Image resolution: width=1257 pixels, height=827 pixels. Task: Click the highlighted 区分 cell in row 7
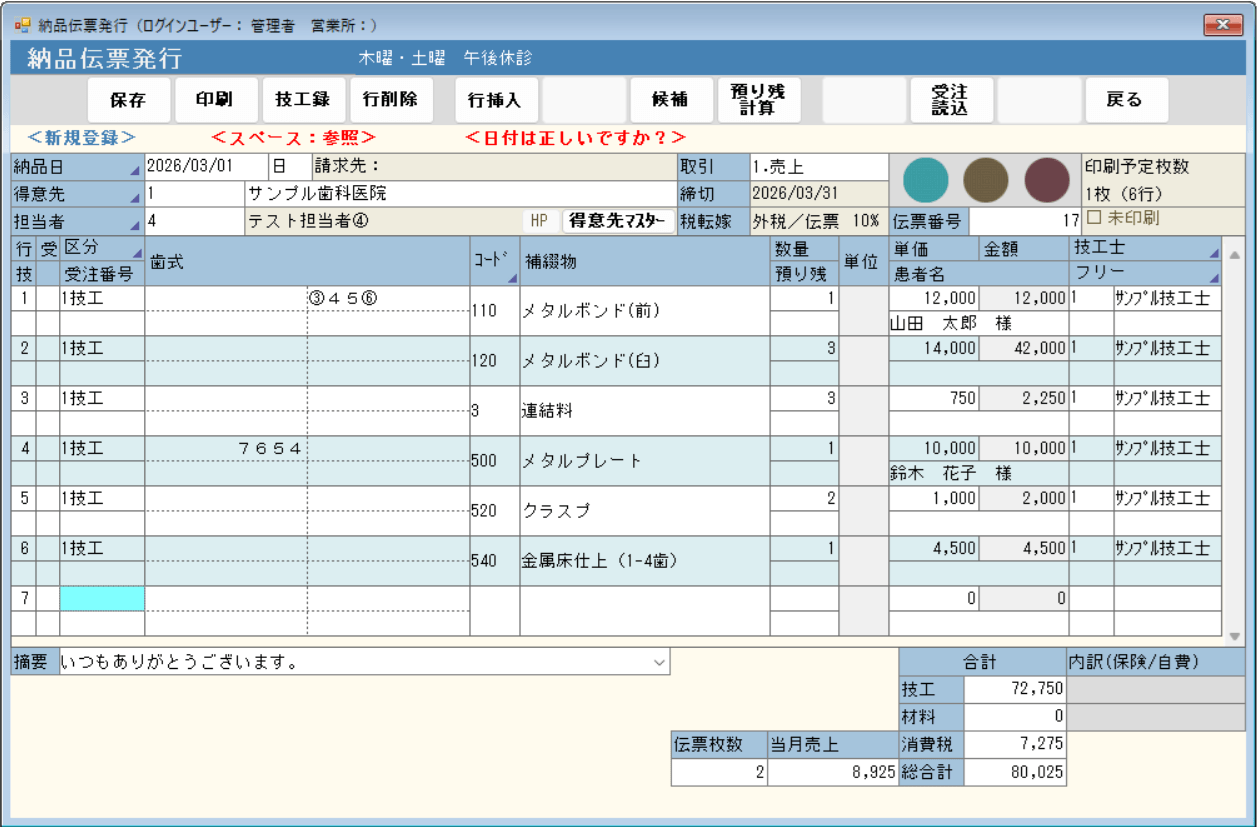coord(102,599)
